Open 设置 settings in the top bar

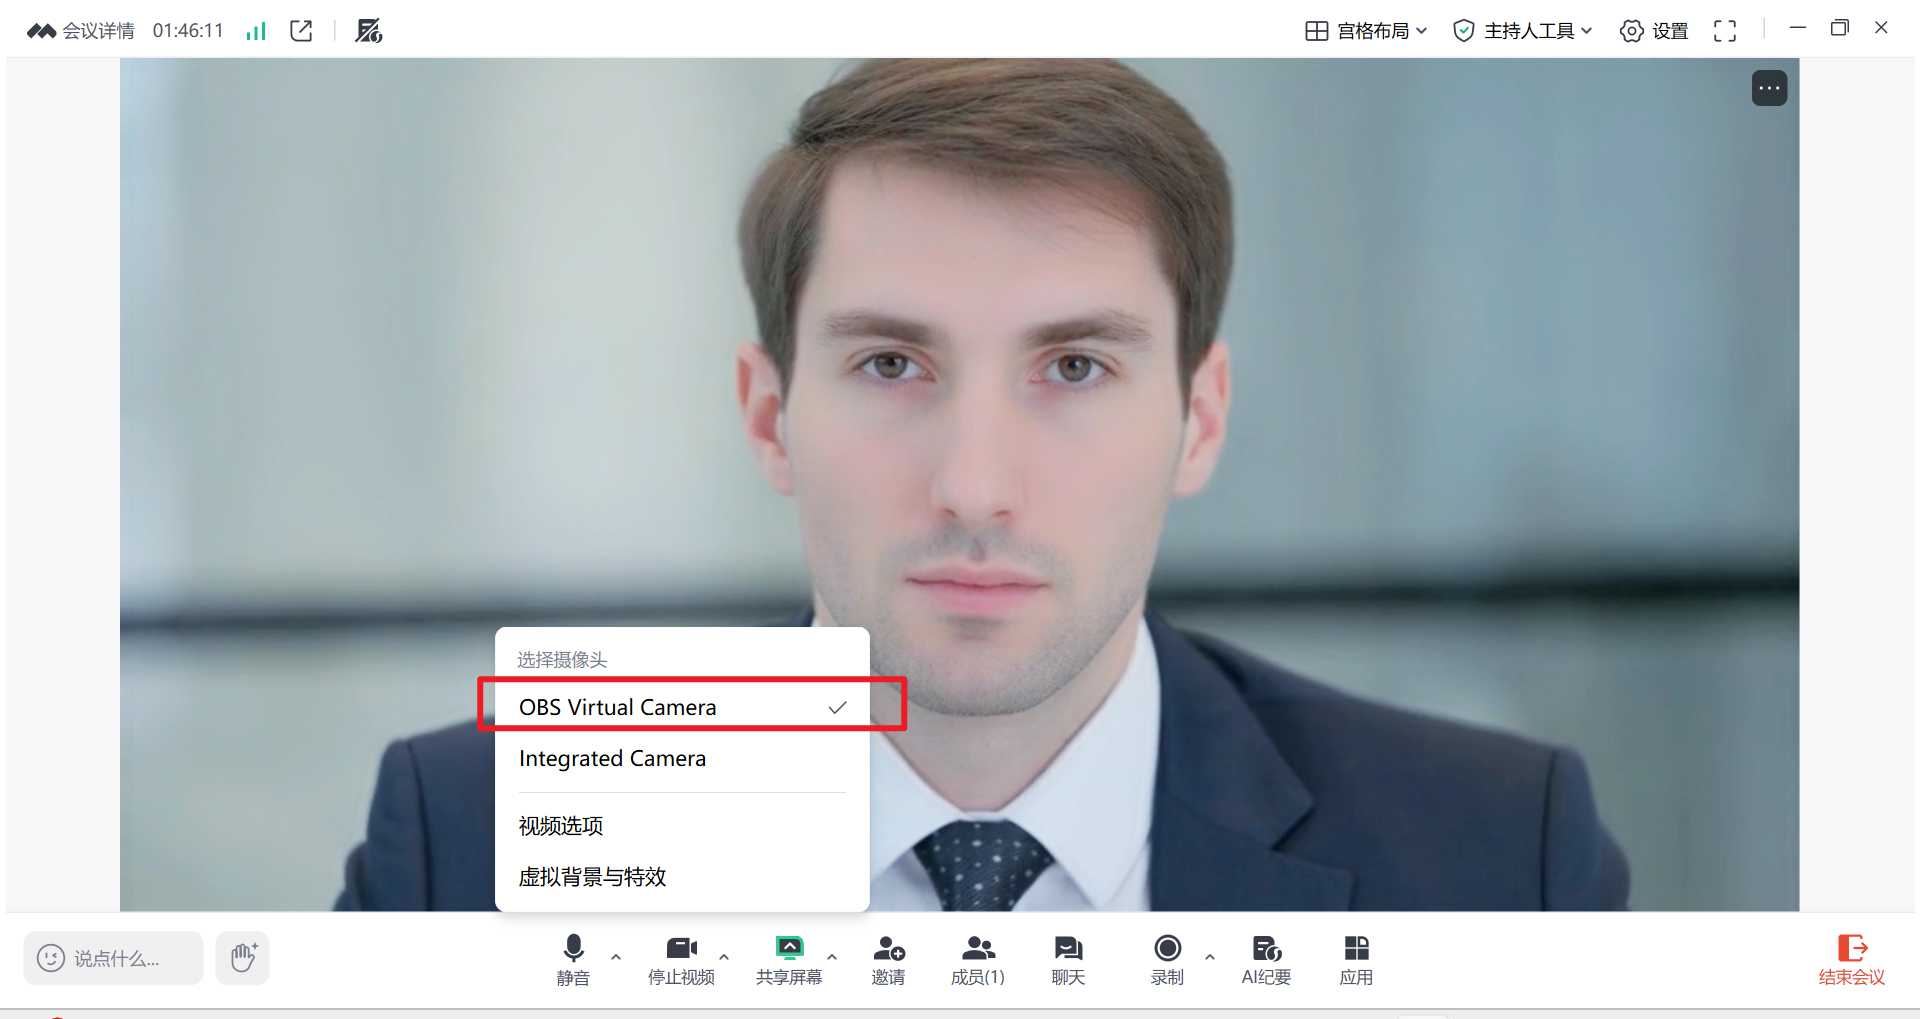tap(1654, 31)
